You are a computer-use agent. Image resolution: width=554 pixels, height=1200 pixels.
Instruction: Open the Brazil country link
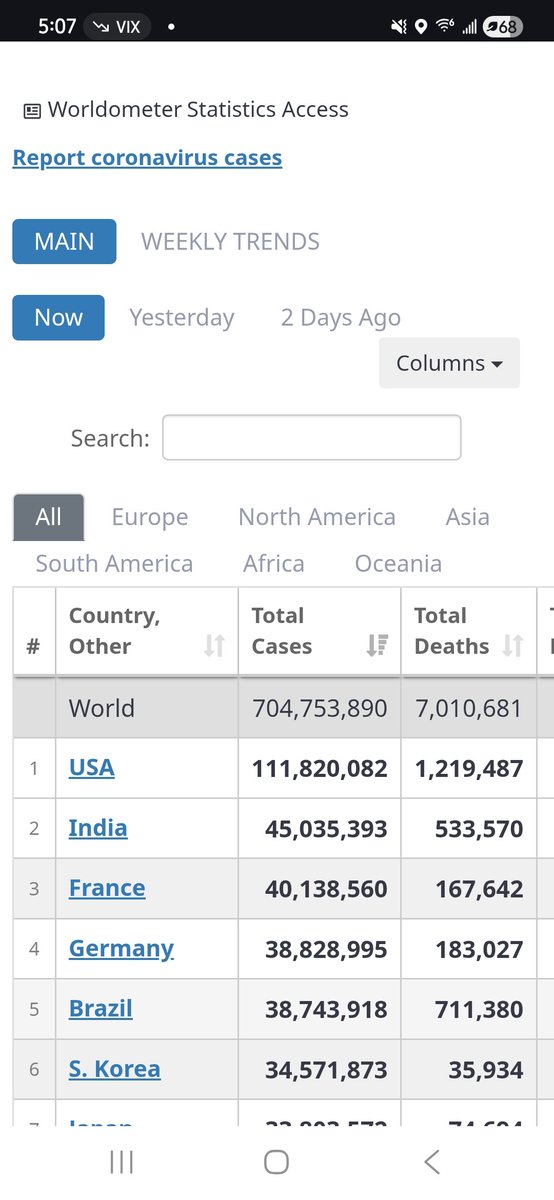(100, 1008)
